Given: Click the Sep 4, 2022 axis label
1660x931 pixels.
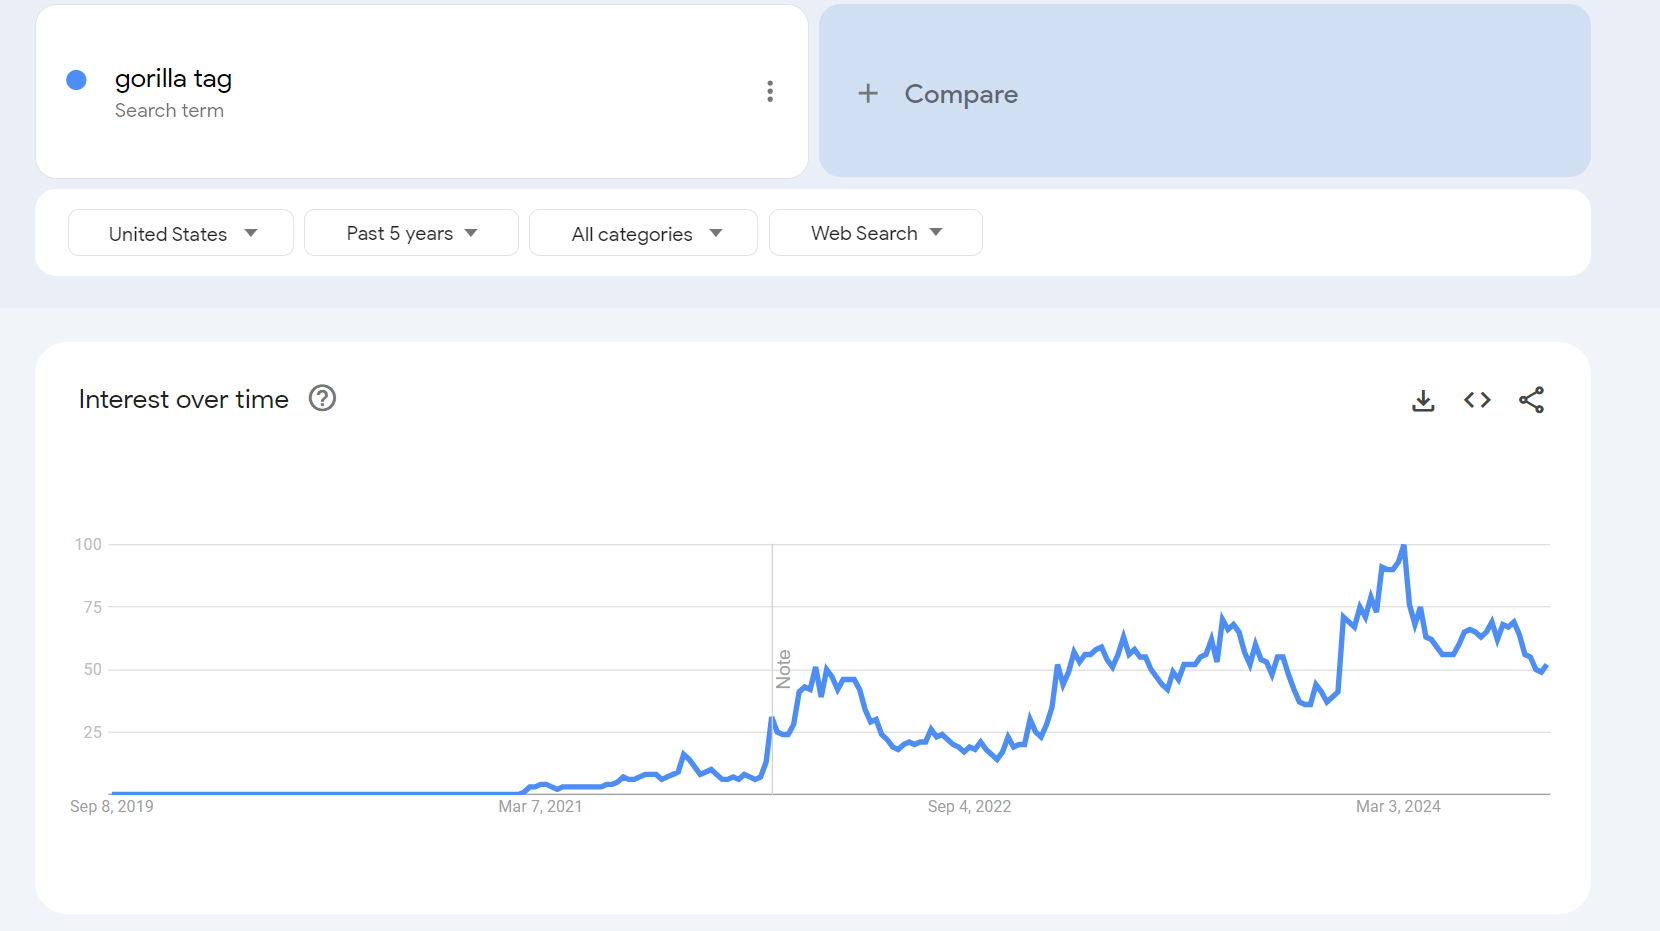Looking at the screenshot, I should click(x=969, y=806).
